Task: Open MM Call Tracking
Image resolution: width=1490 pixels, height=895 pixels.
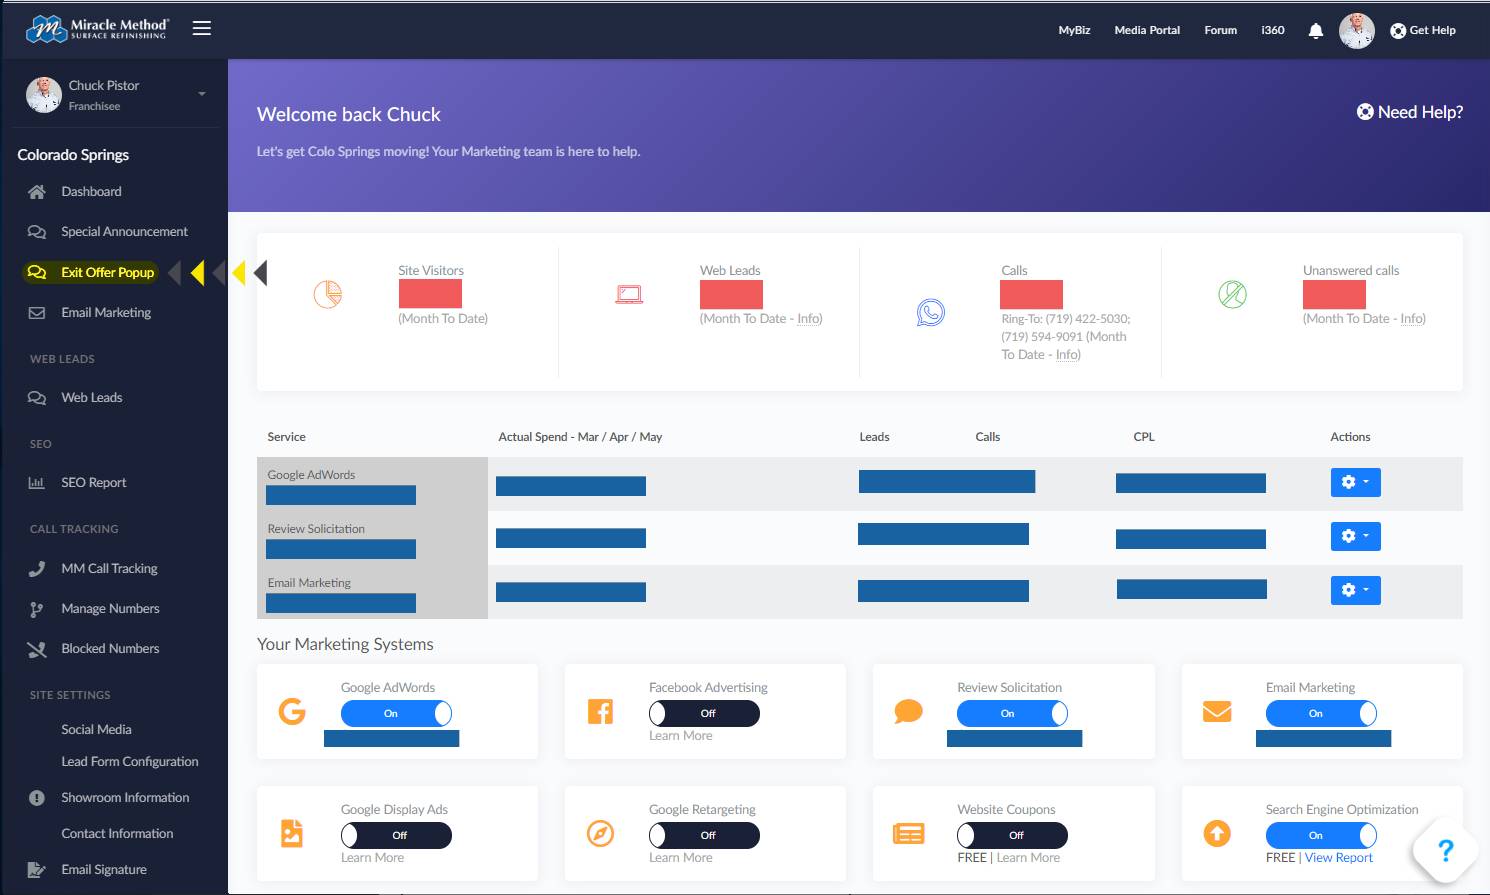Action: click(109, 569)
